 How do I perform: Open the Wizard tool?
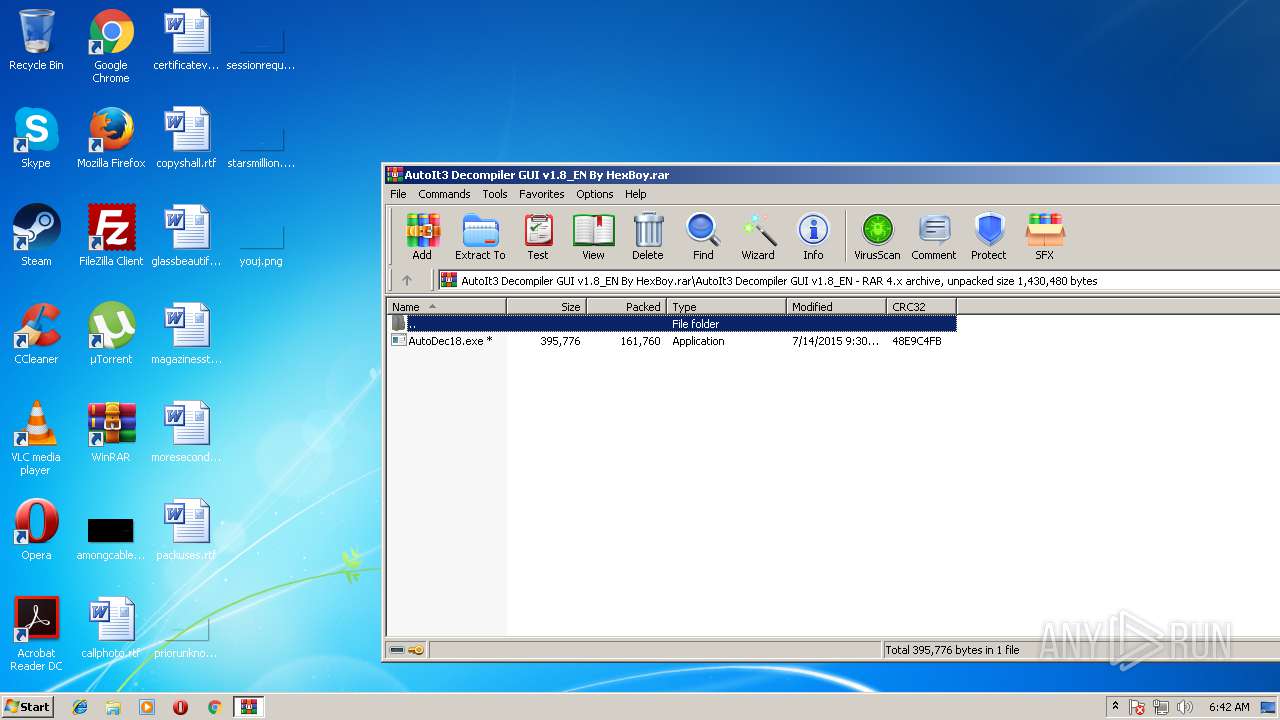tap(758, 237)
